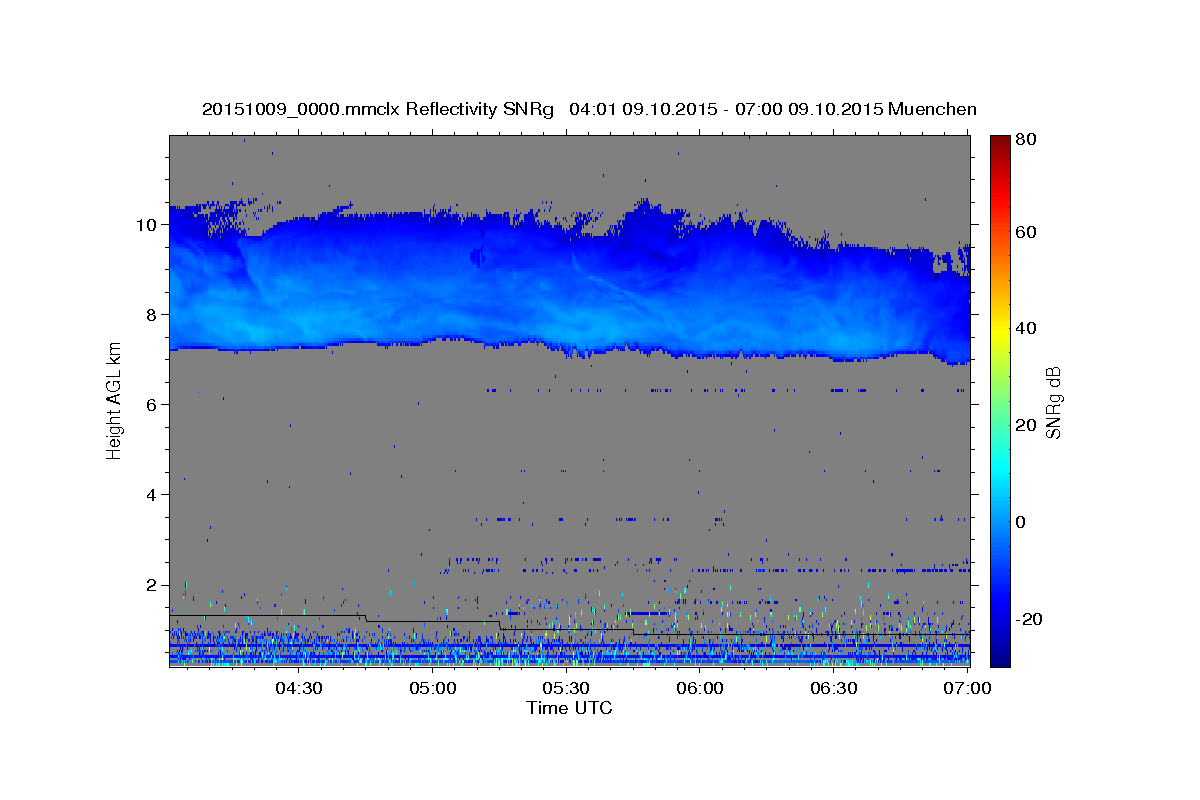This screenshot has height=800, width=1200.
Task: Click the 06:00 time tick label
Action: [x=700, y=689]
